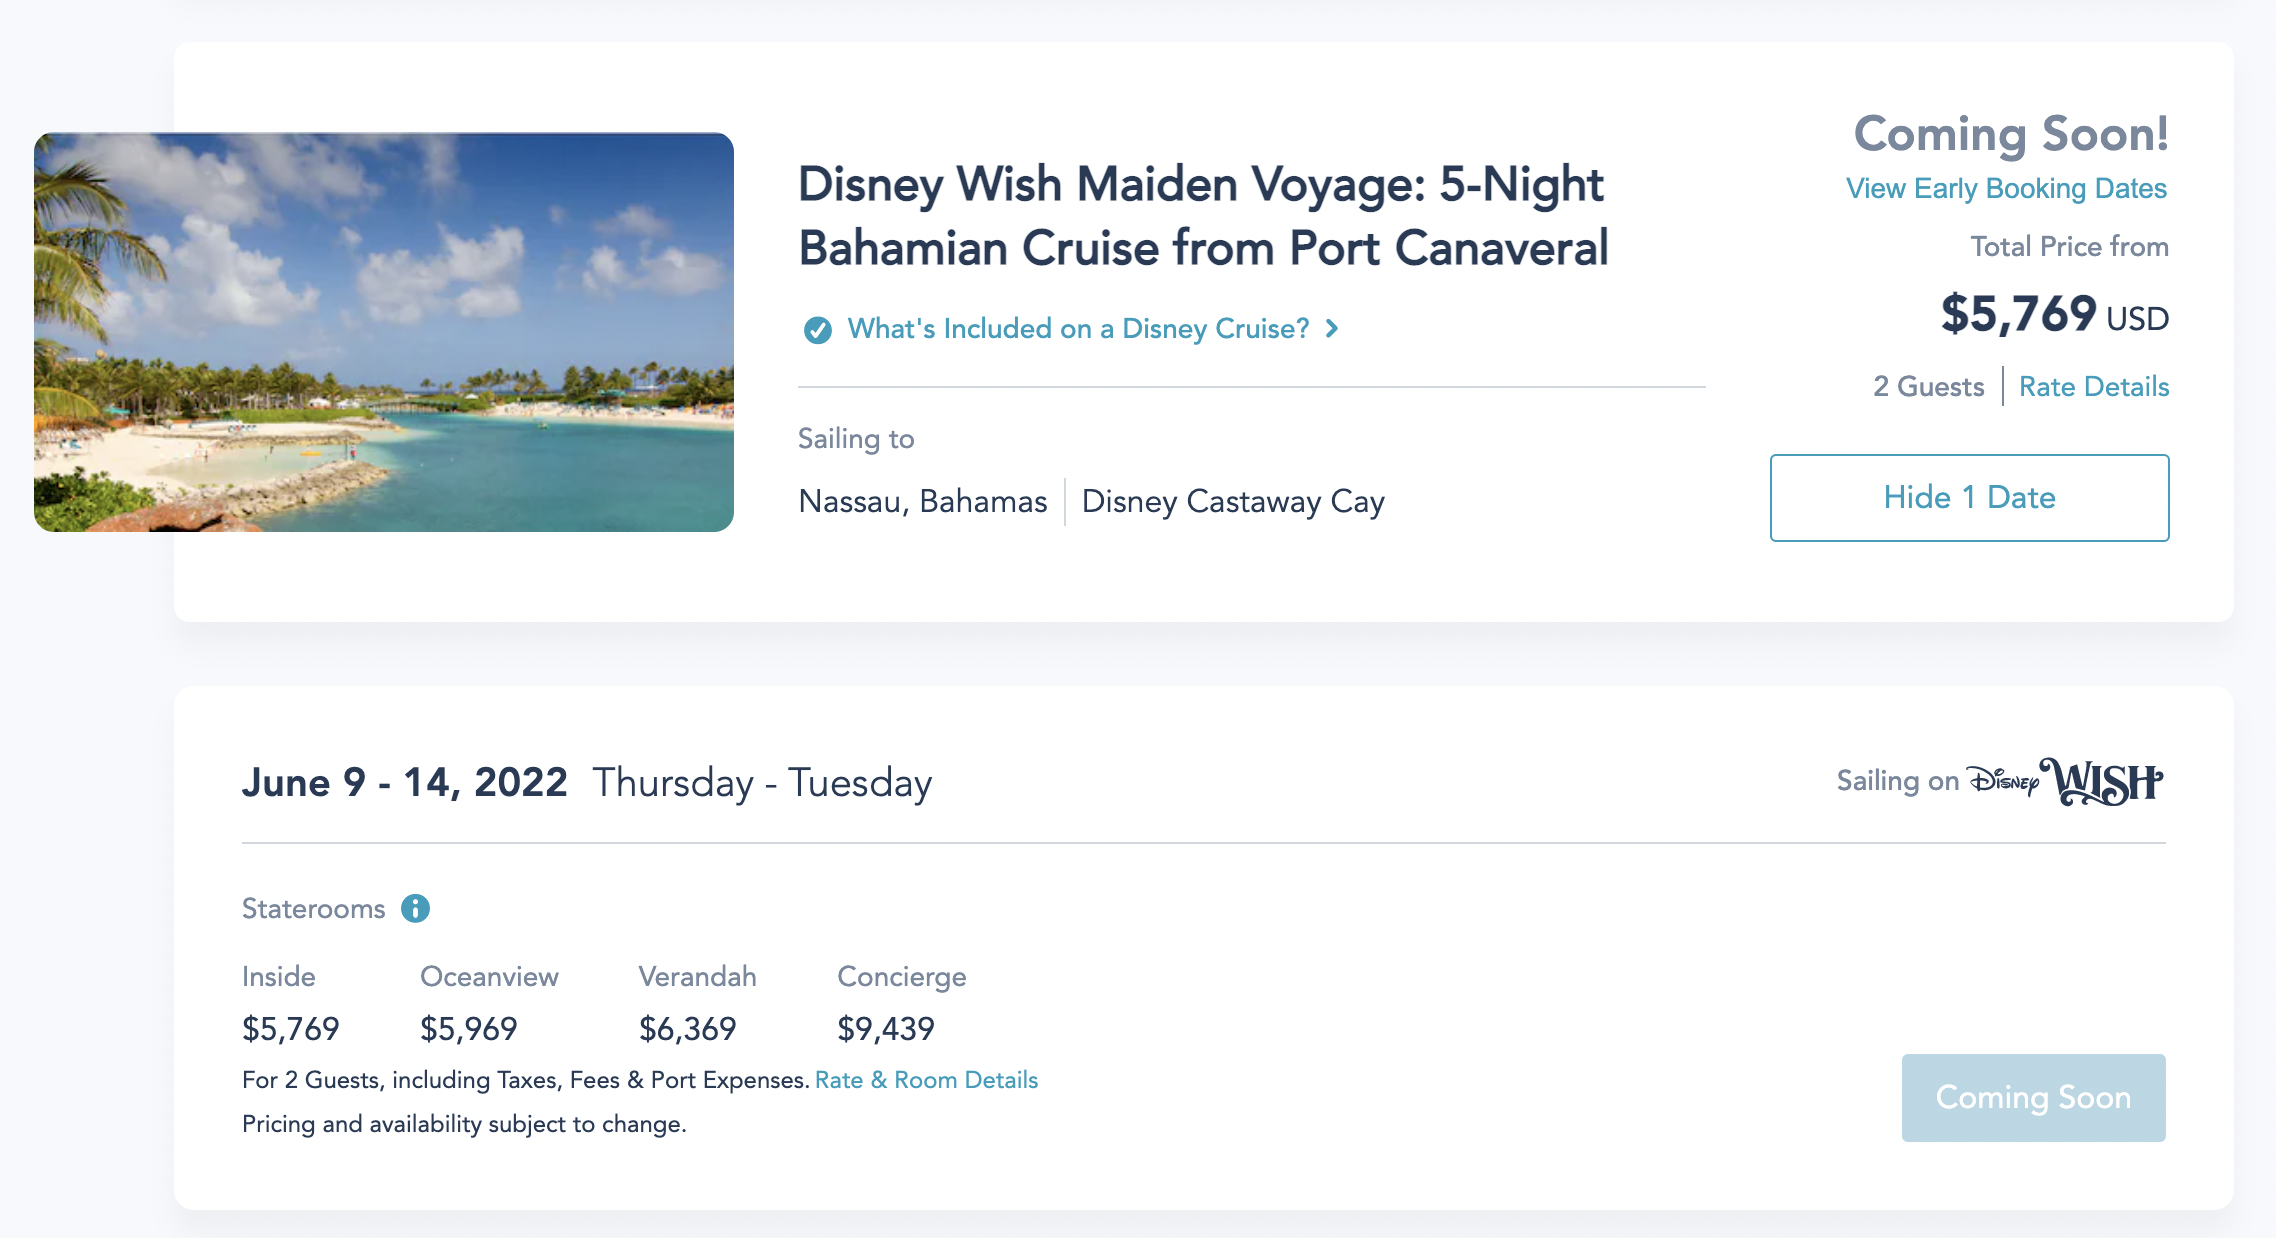Click the Castaway Cay beach thumbnail

[384, 332]
